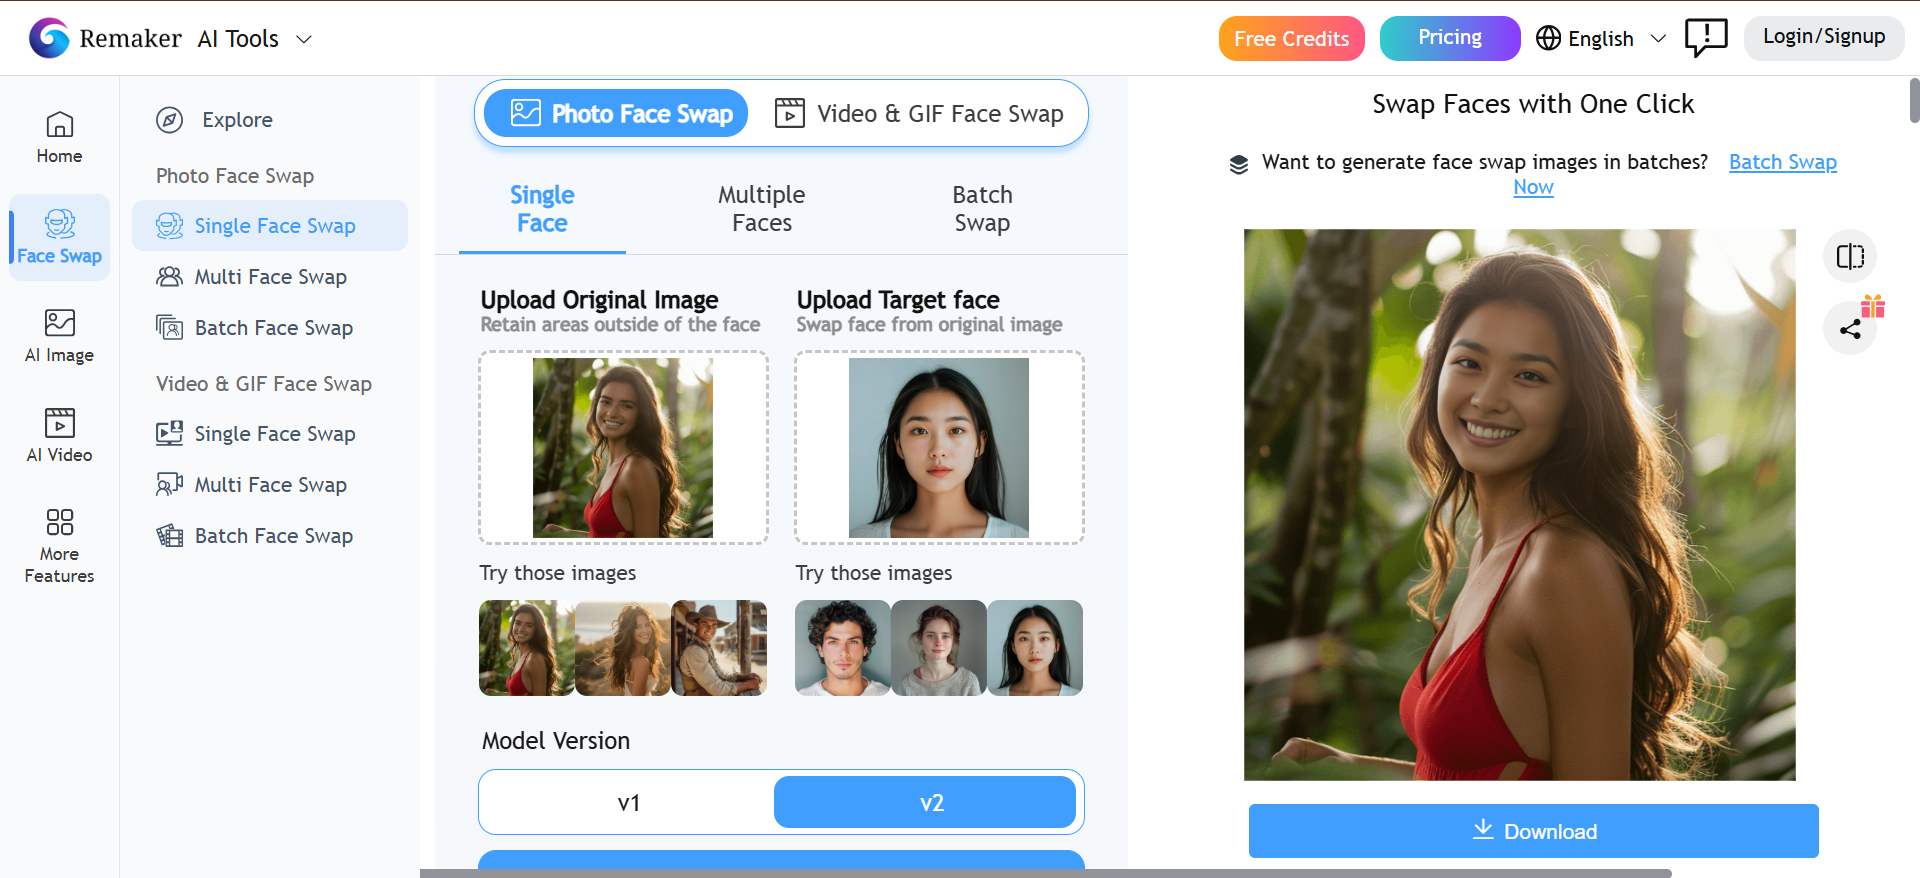Screen dimensions: 1920x878
Task: Open the Pricing page button
Action: click(x=1450, y=38)
